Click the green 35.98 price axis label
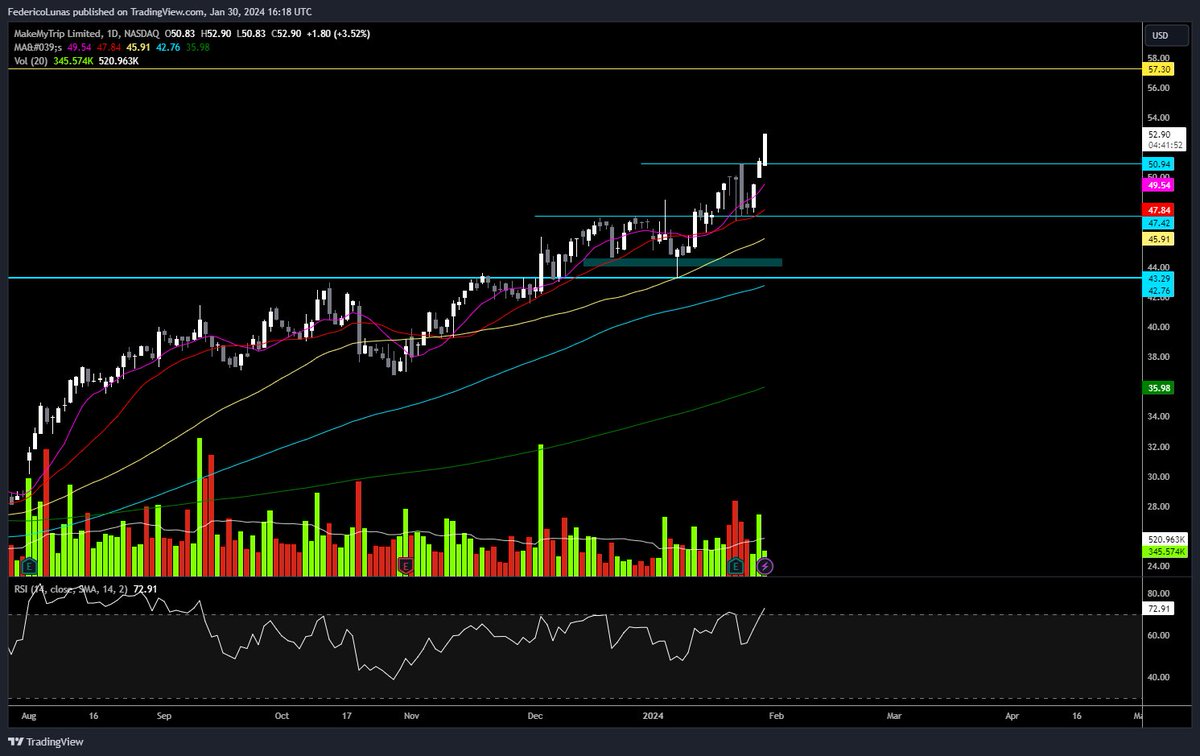 click(x=1158, y=387)
